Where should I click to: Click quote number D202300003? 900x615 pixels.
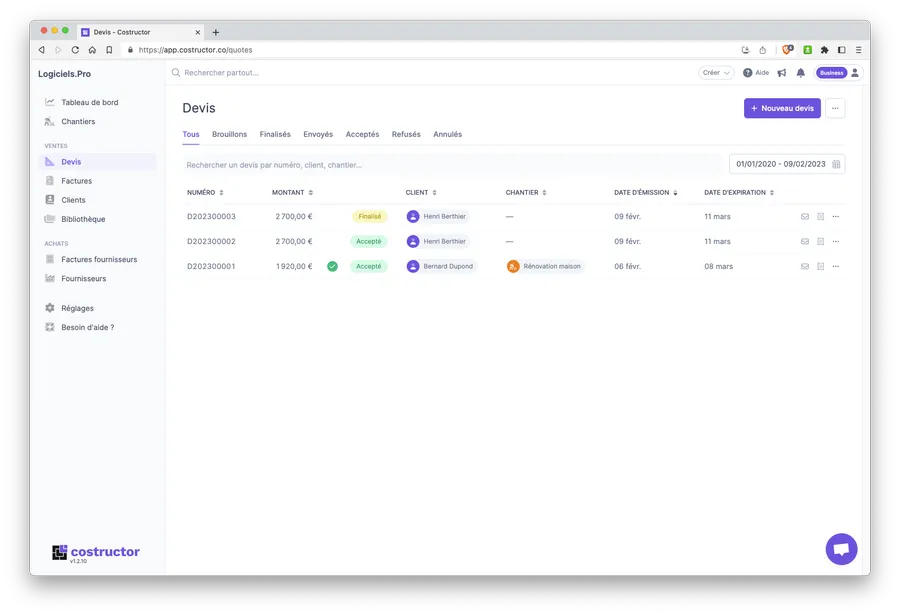click(211, 216)
